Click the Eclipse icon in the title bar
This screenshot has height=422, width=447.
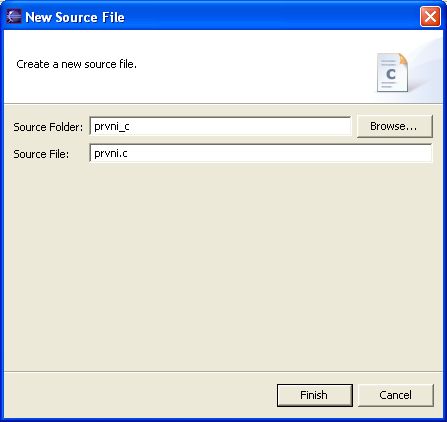(14, 17)
